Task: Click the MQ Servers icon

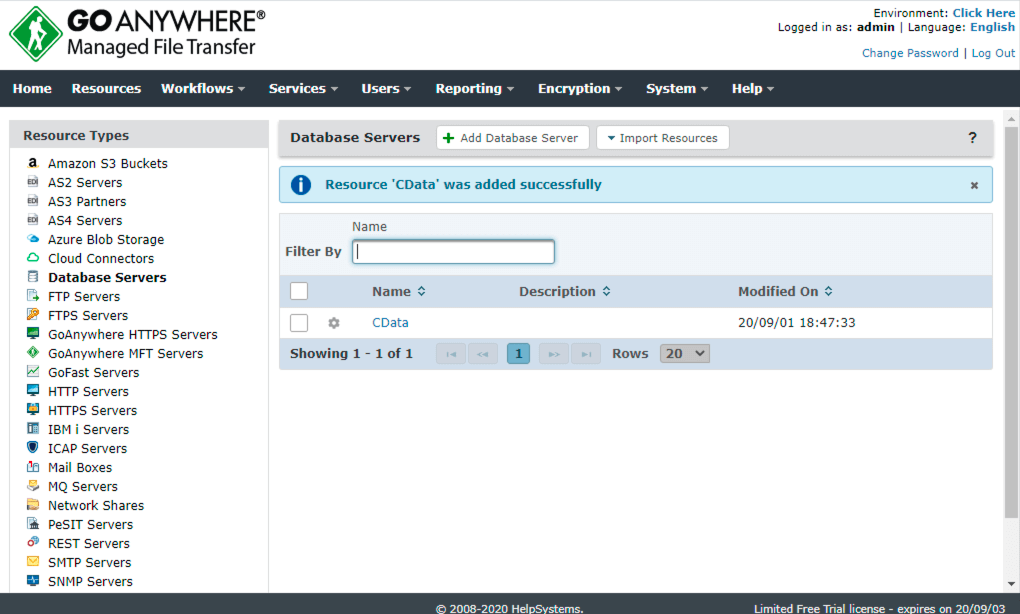Action: (33, 485)
